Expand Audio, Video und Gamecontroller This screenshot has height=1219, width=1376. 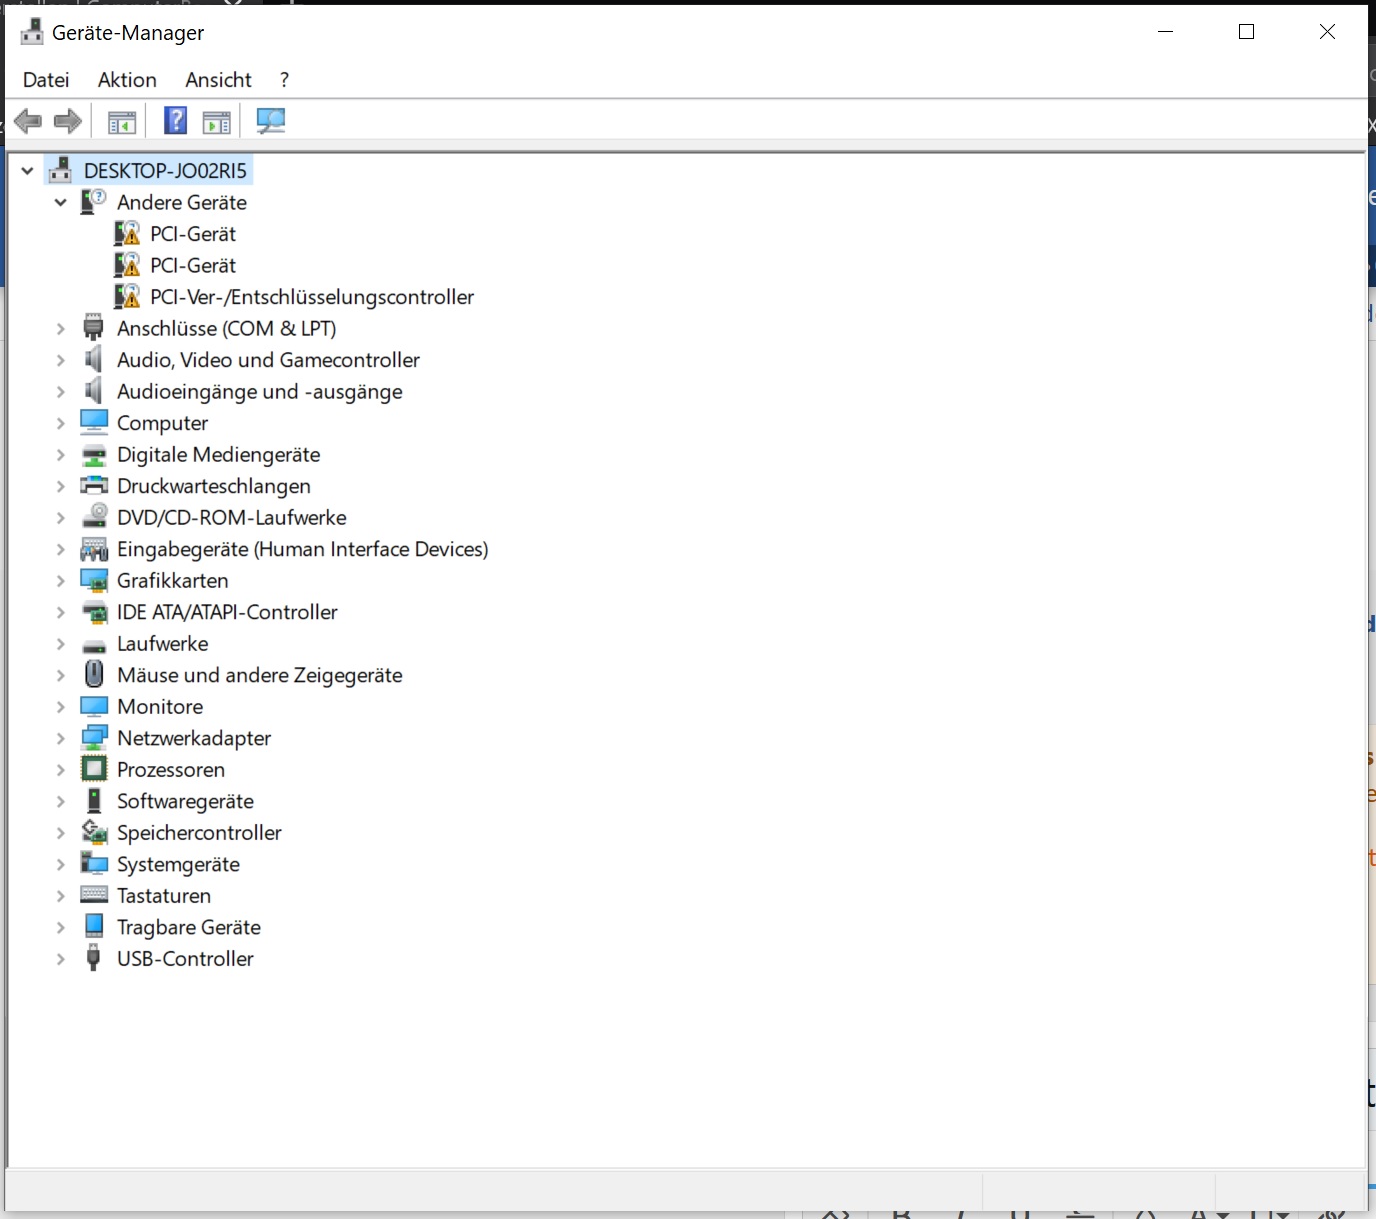61,360
